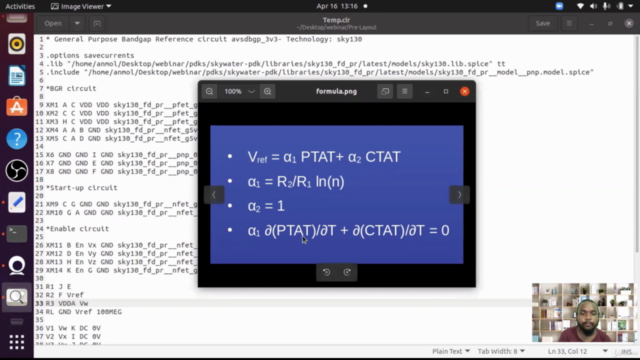Open the 100% zoom level dropdown
The height and width of the screenshot is (360, 640).
click(x=239, y=91)
